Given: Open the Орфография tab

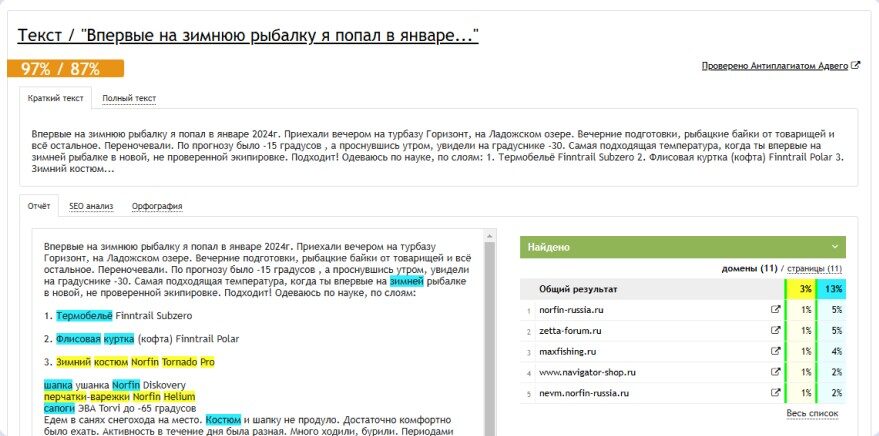Looking at the screenshot, I should point(157,206).
